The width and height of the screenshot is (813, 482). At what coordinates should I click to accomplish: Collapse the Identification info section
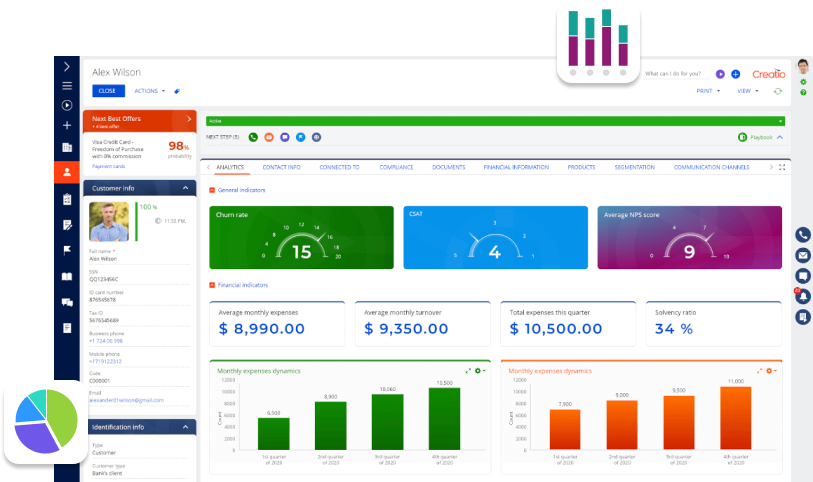point(185,427)
